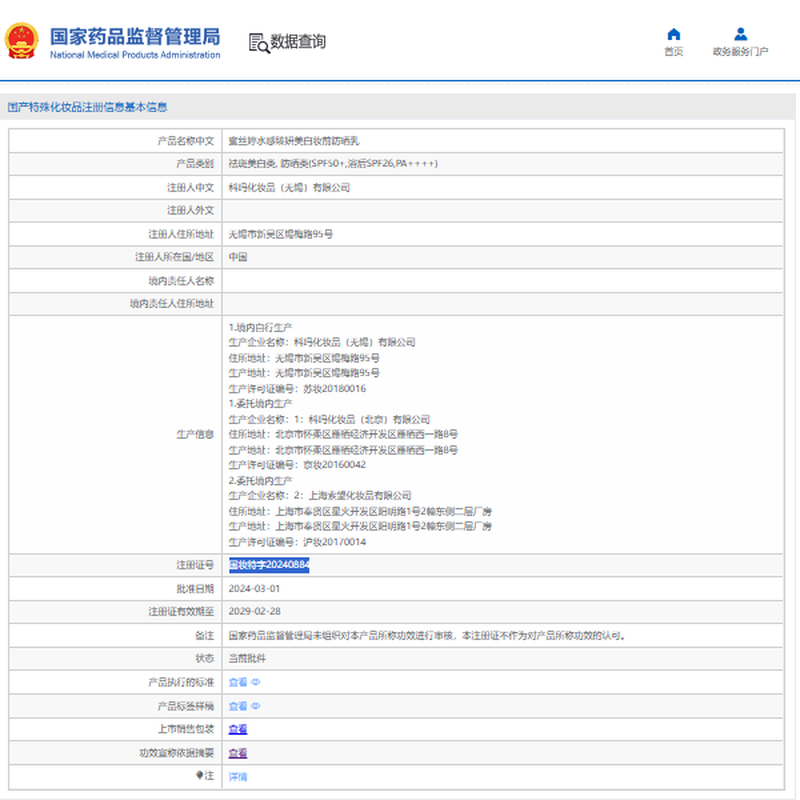The image size is (800, 800).
Task: Open 查看 link for 上市销售包装
Action: pyautogui.click(x=237, y=729)
